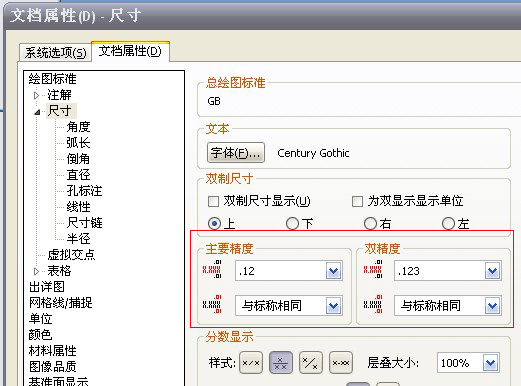Open the 半径 dimension settings
Viewport: 521px width, 386px height.
pos(78,239)
